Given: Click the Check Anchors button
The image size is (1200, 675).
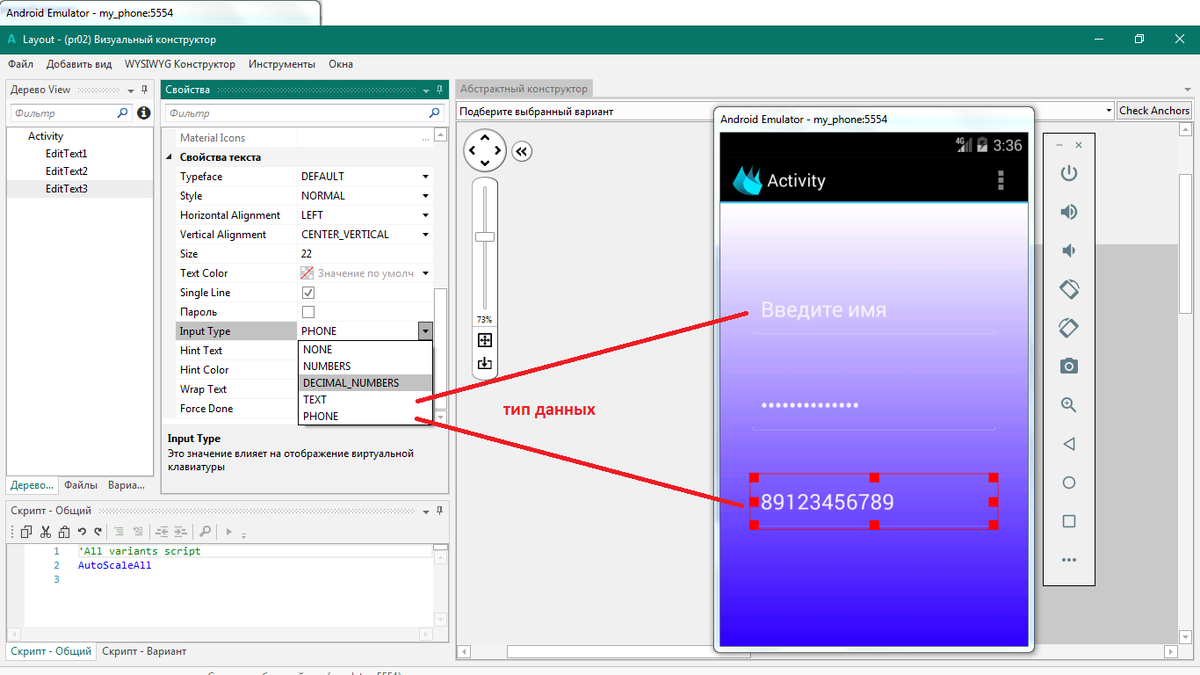Looking at the screenshot, I should (x=1154, y=111).
